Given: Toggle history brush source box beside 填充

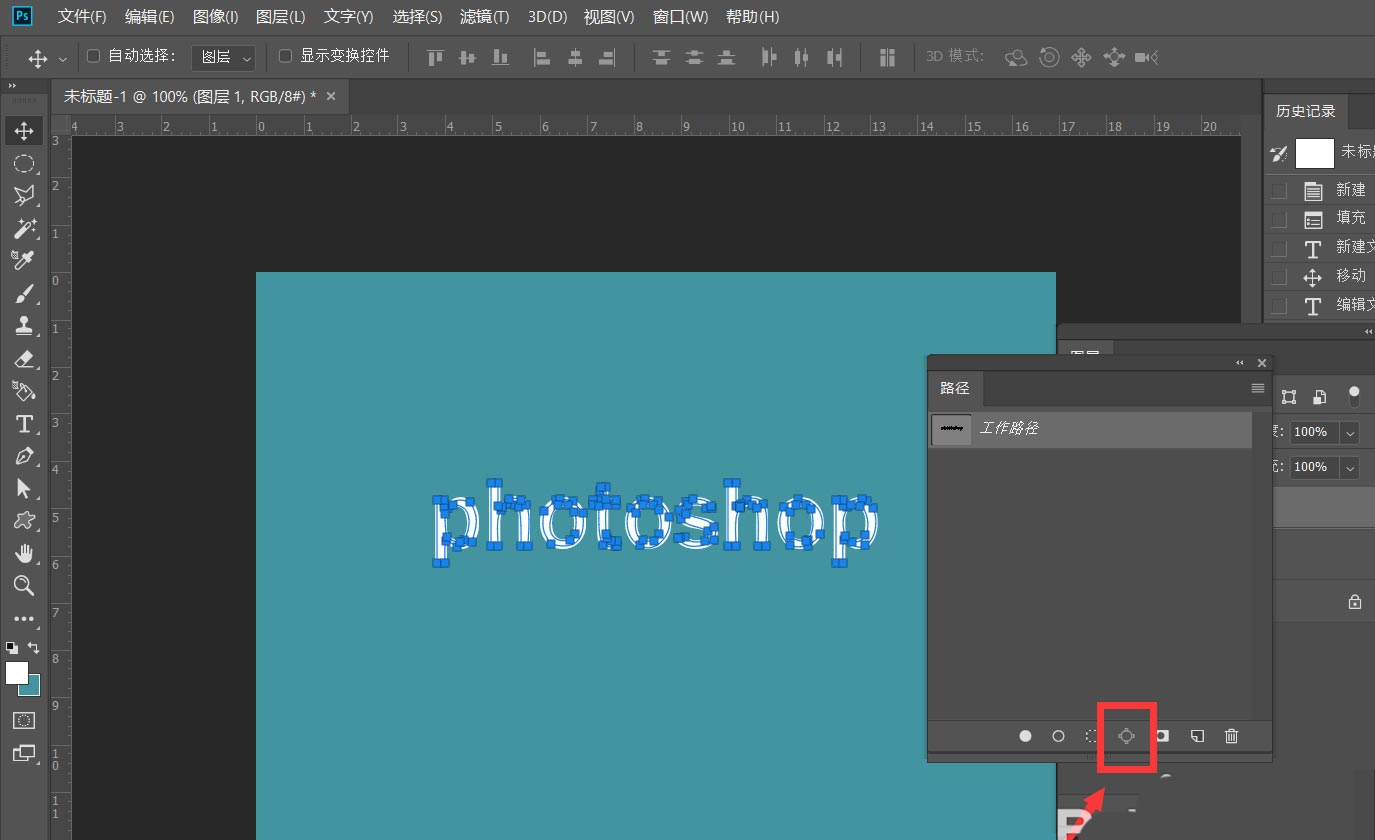Looking at the screenshot, I should (1279, 219).
